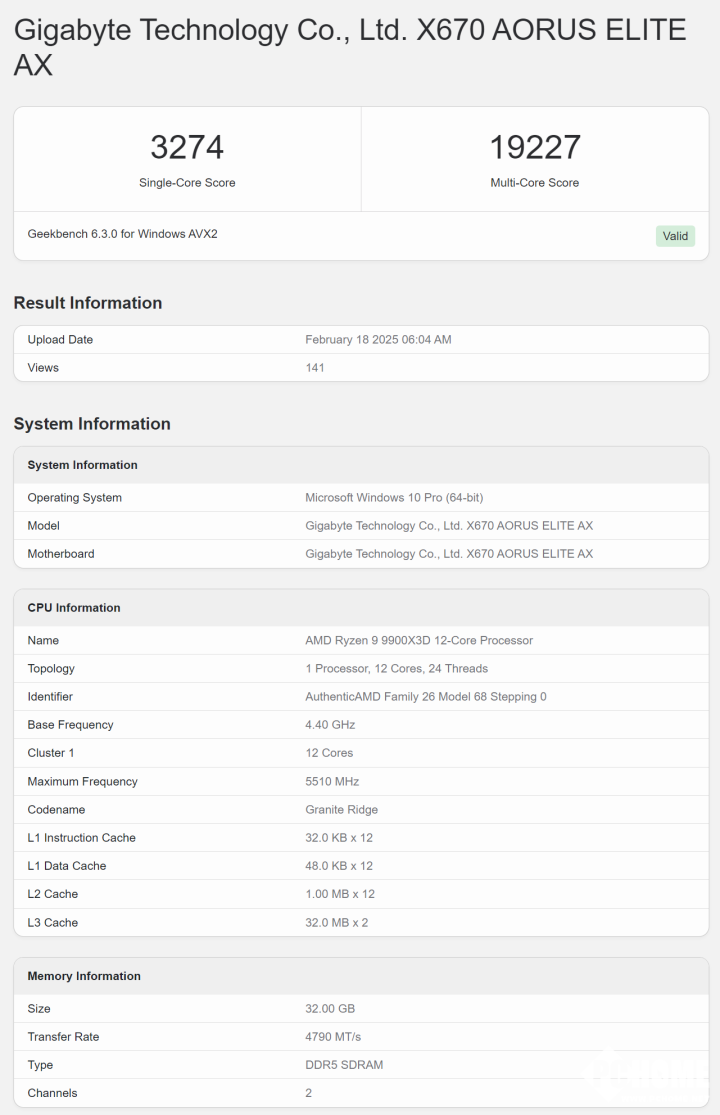Image resolution: width=720 pixels, height=1115 pixels.
Task: Select the AMD Ryzen 9 9900X3D processor name
Action: [419, 641]
